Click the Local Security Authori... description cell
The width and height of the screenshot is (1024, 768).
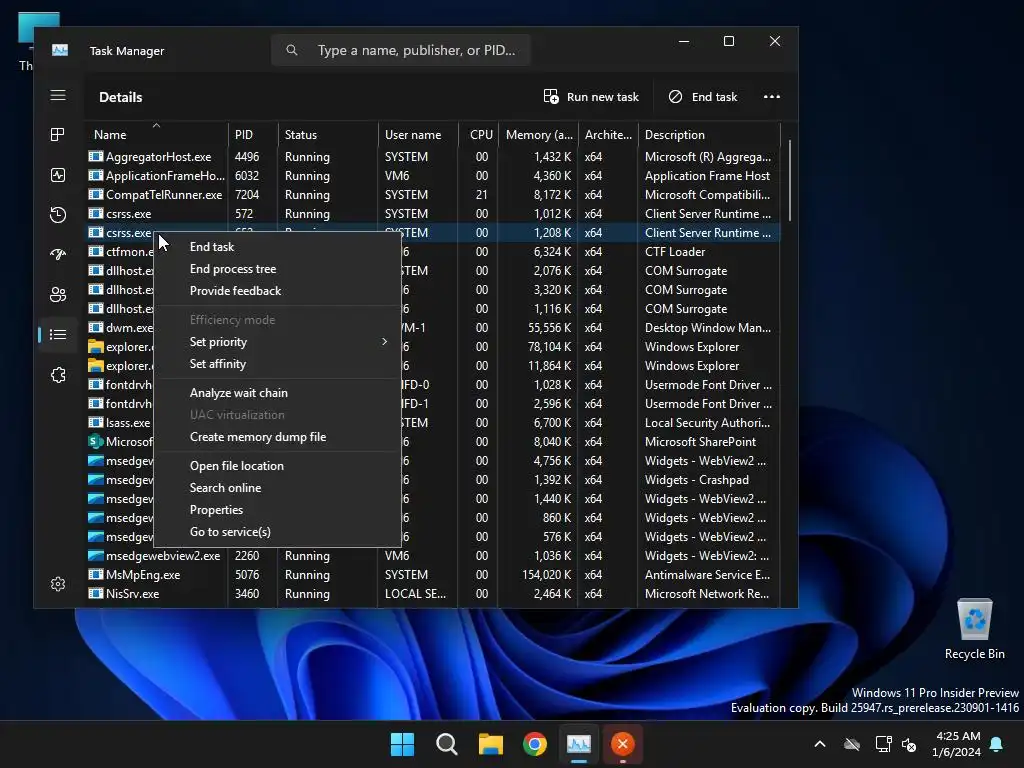(x=708, y=423)
